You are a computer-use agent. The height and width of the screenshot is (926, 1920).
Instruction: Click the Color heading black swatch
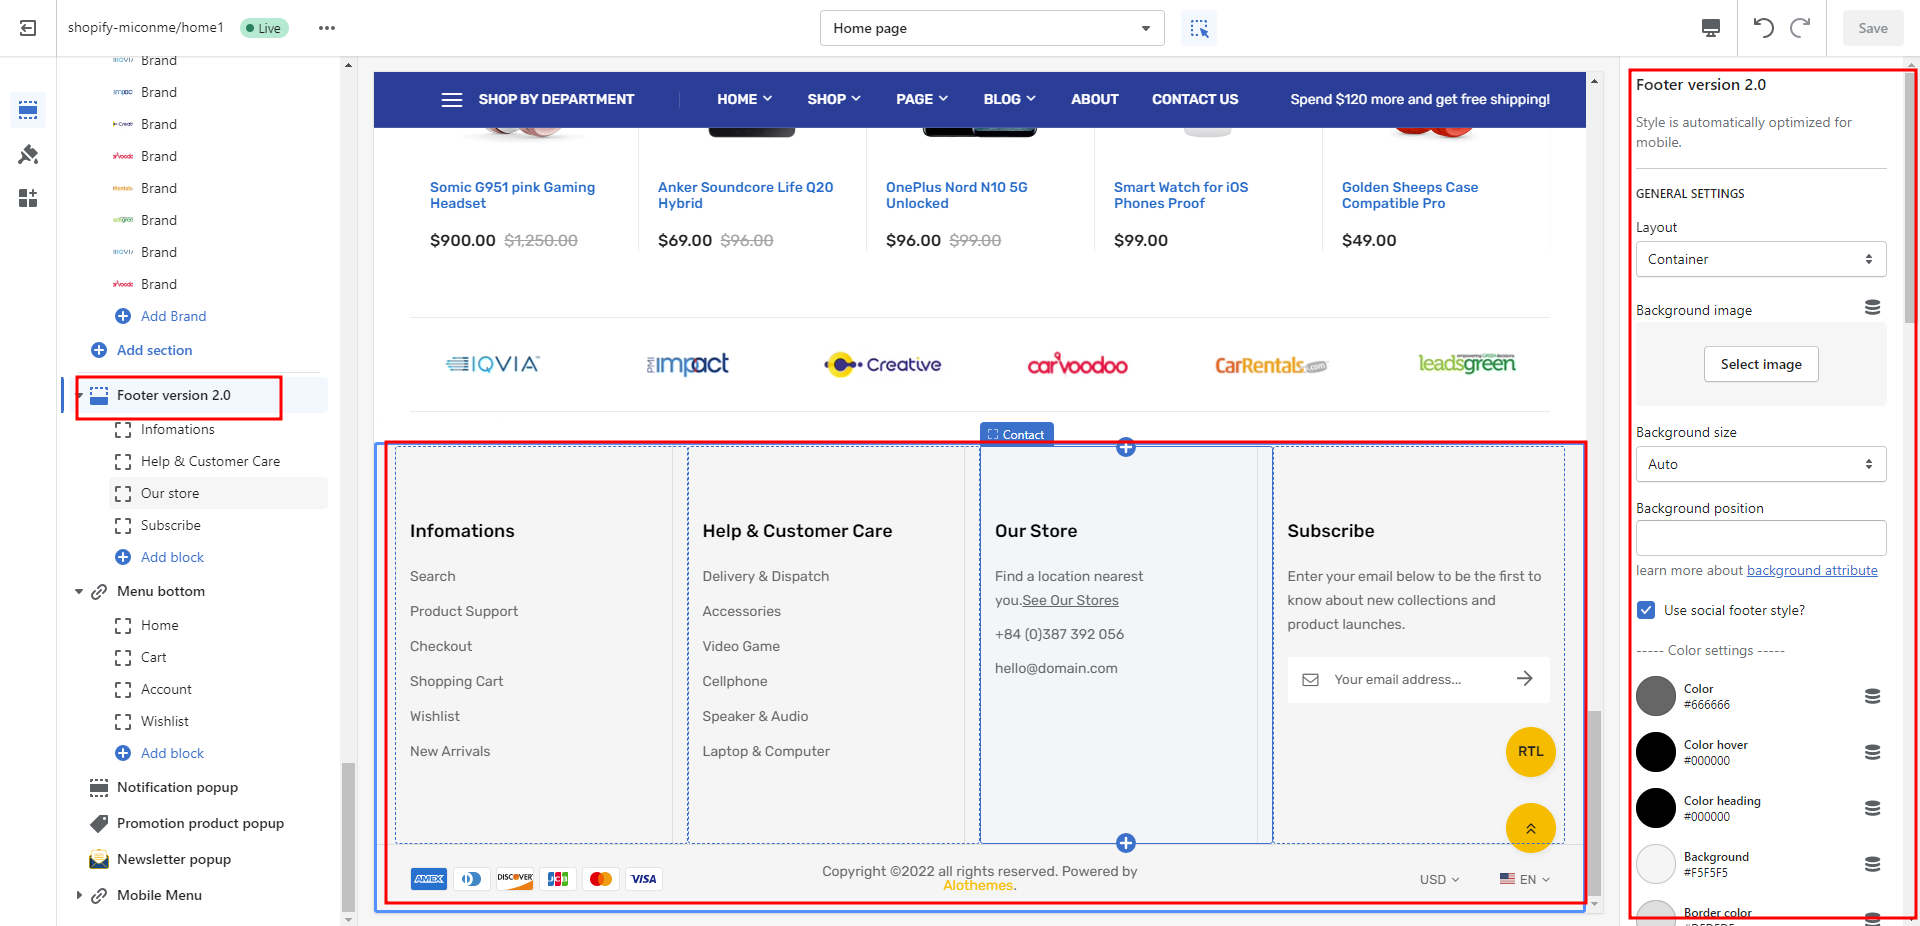click(x=1655, y=808)
